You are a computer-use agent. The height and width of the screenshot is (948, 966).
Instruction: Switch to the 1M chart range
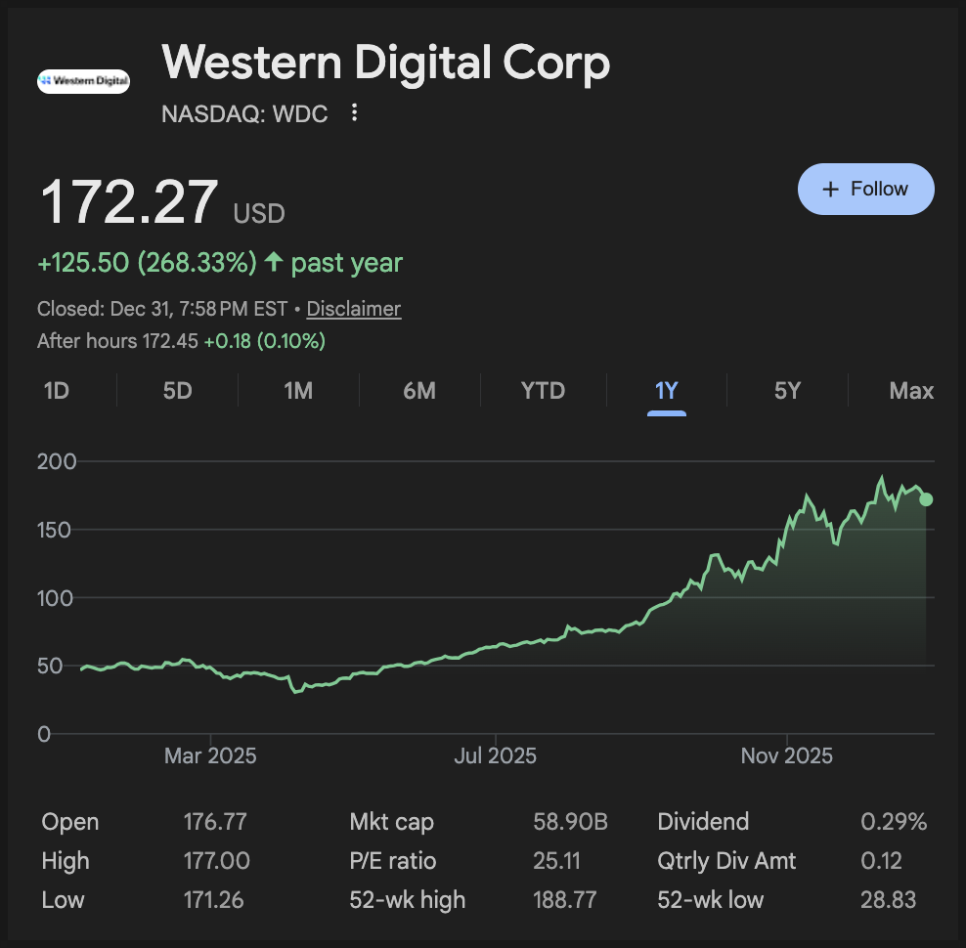click(x=298, y=390)
